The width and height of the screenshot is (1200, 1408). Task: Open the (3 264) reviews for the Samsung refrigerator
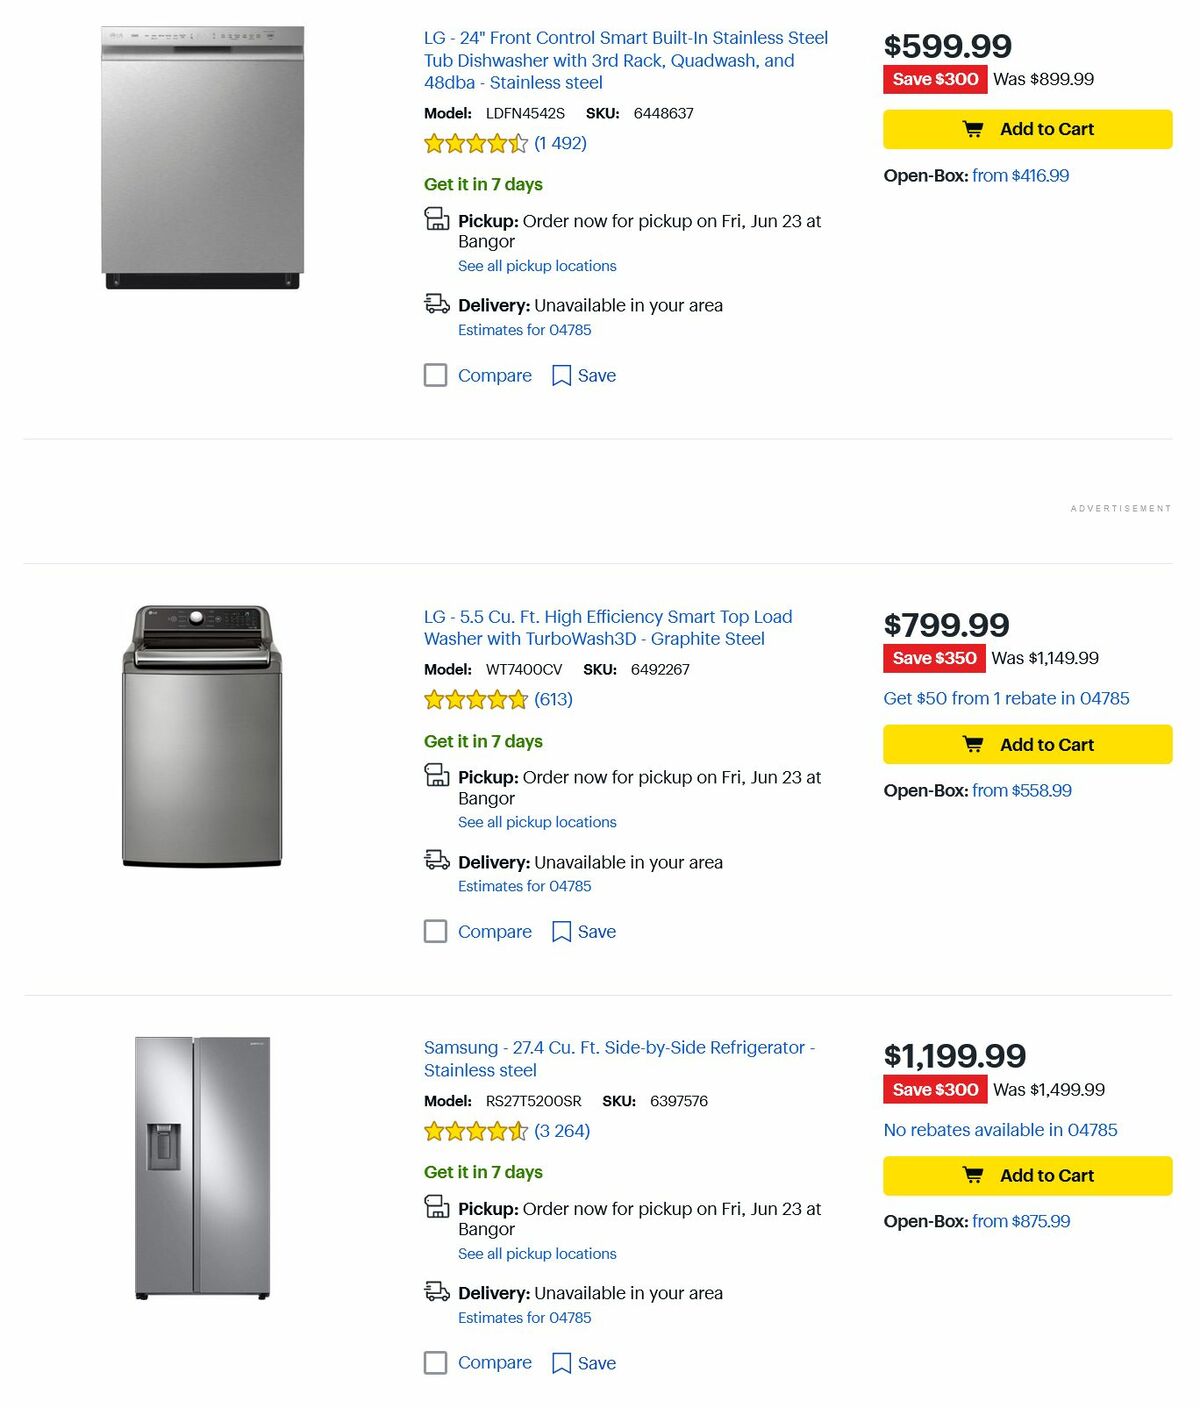tap(562, 1130)
